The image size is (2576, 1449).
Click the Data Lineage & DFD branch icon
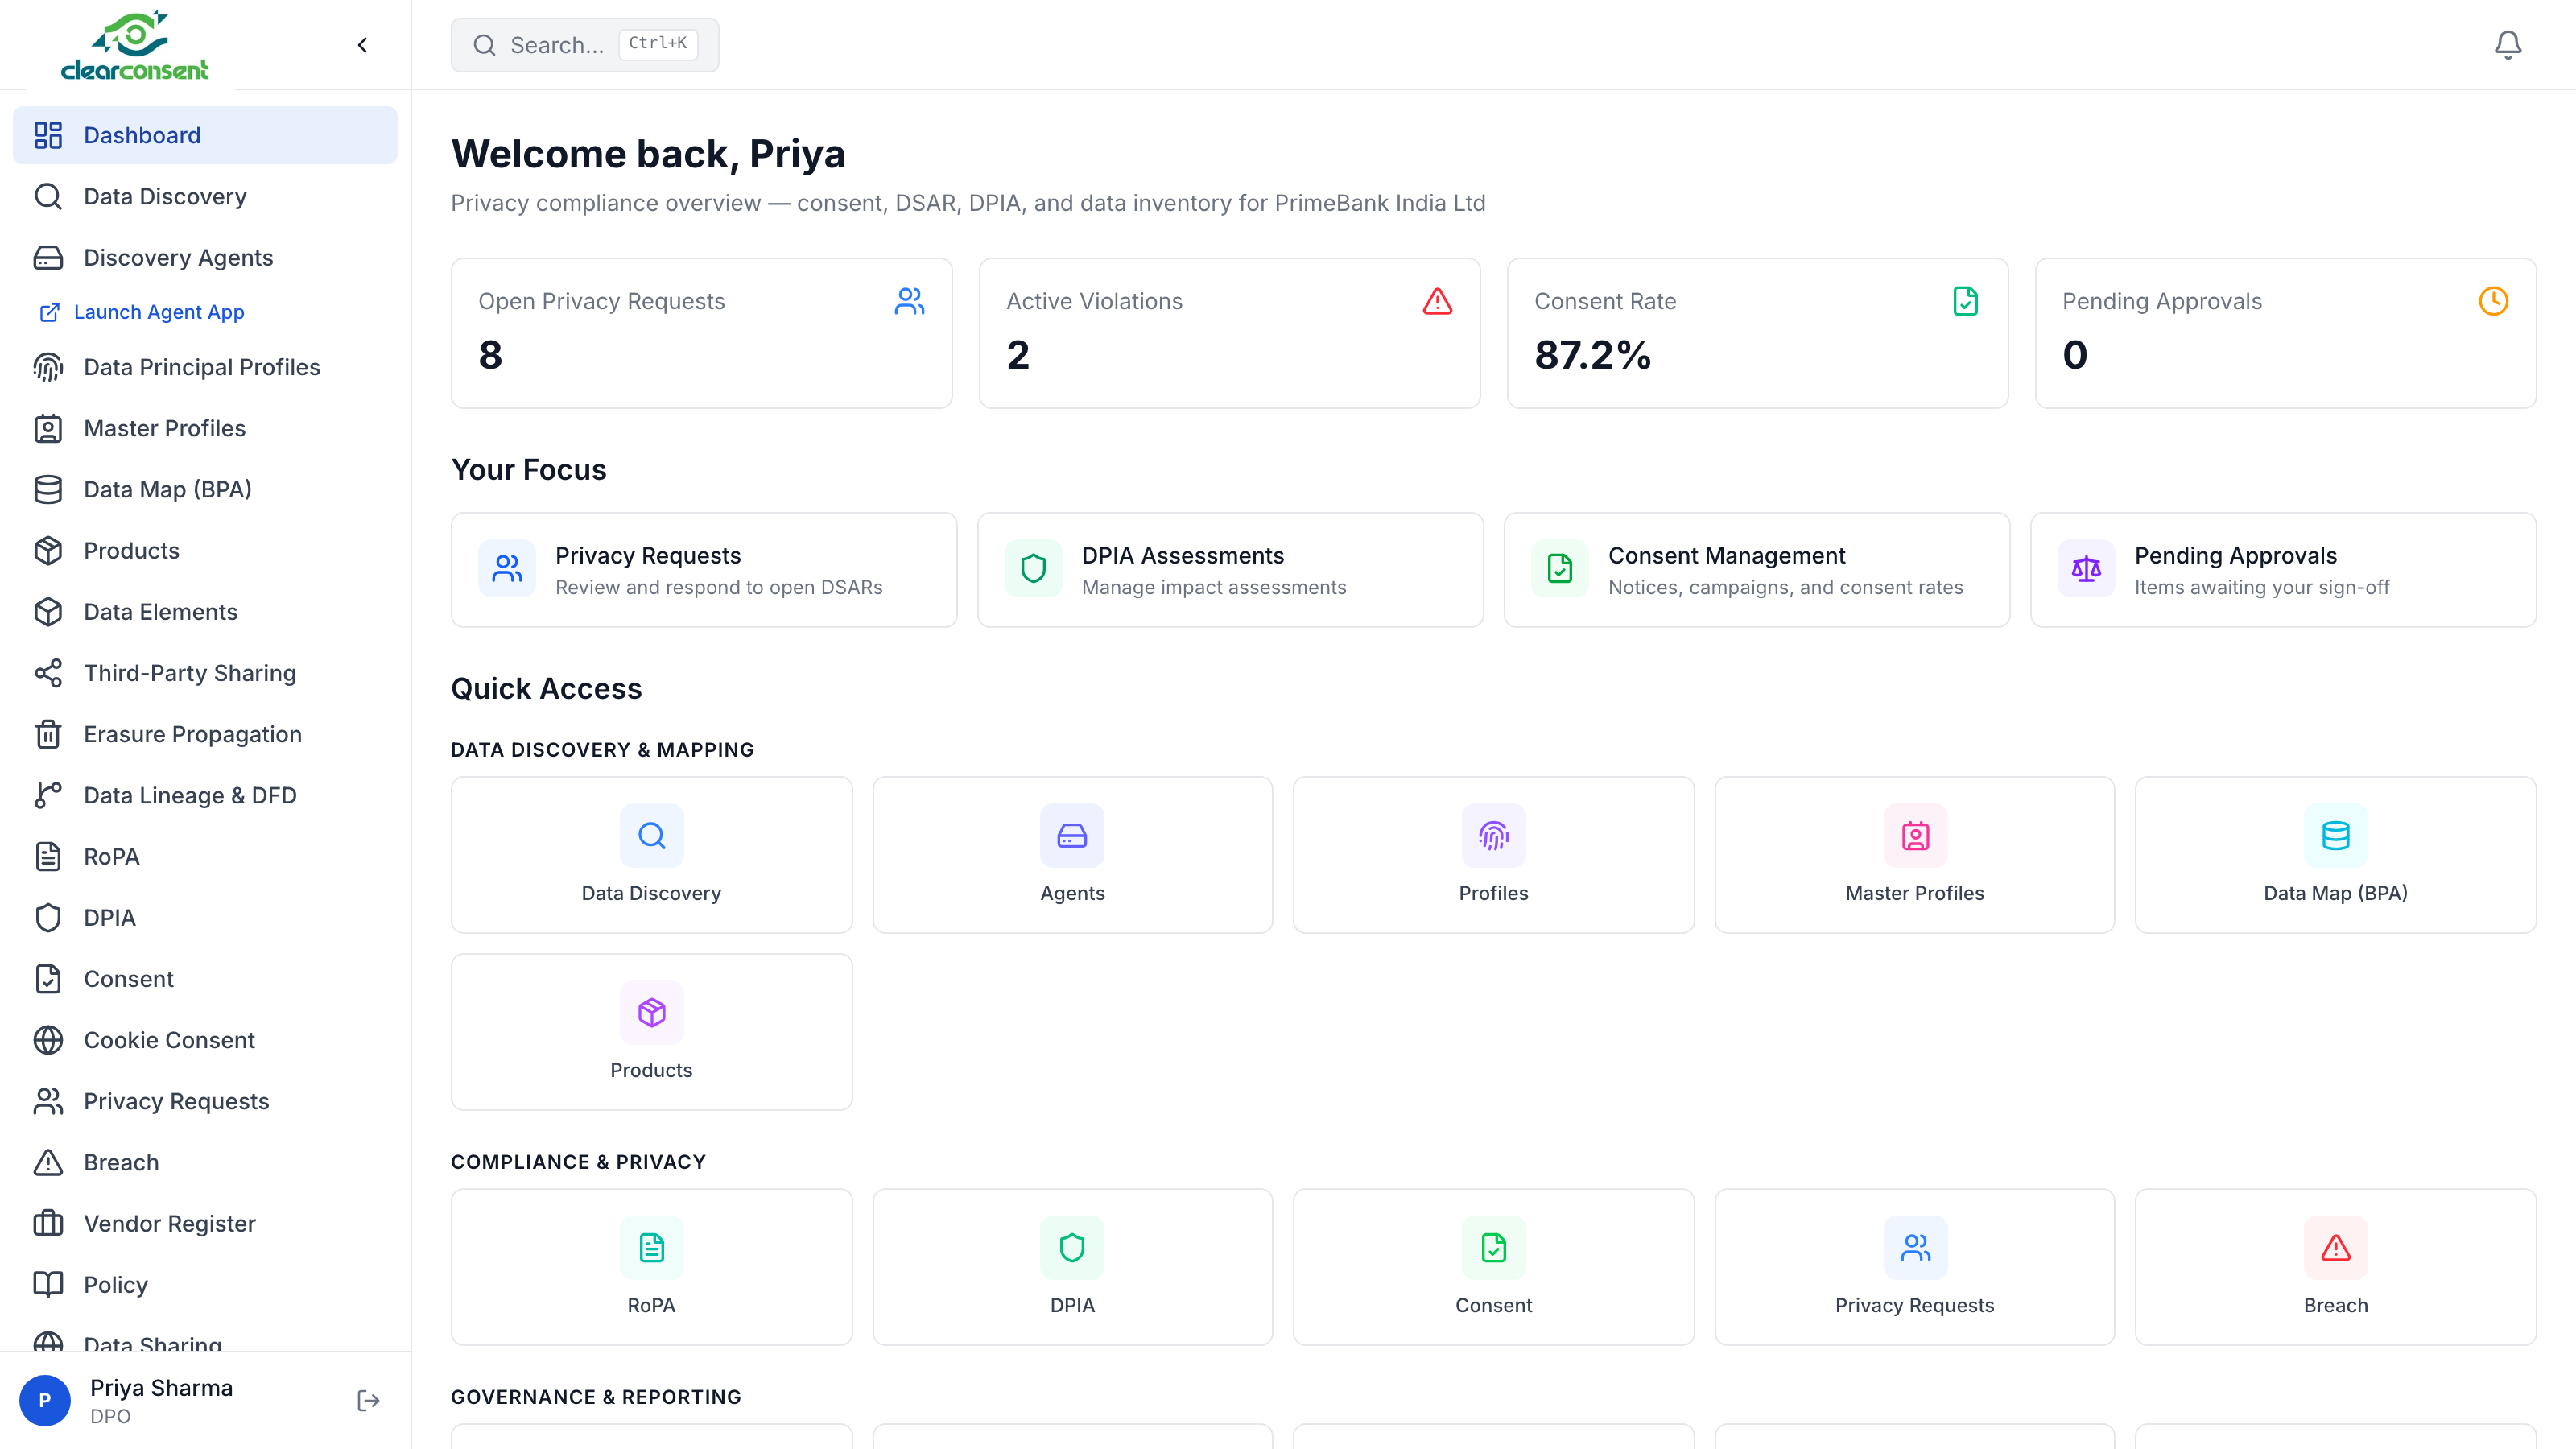pos(48,795)
